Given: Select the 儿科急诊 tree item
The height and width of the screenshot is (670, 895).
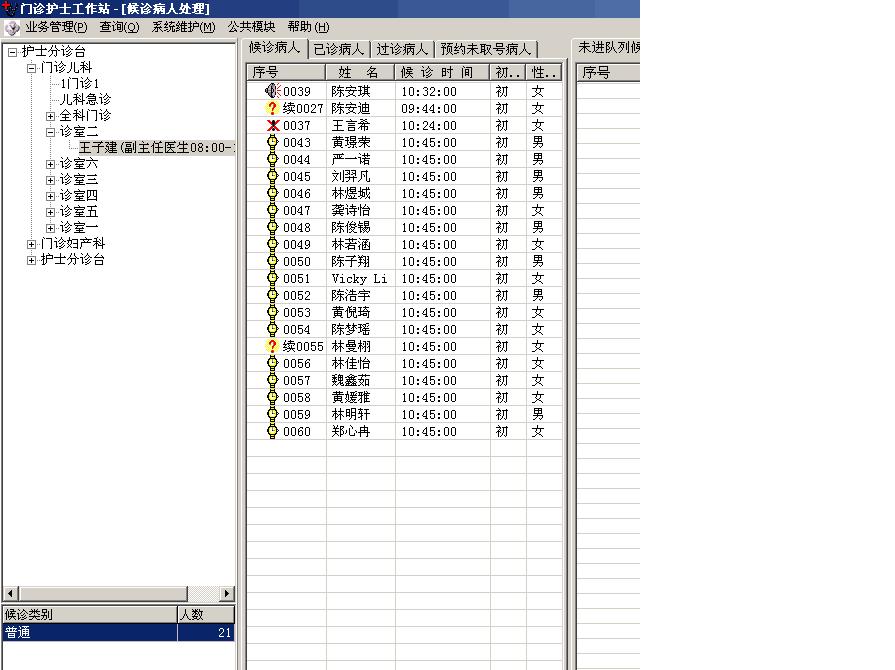Looking at the screenshot, I should click(86, 100).
